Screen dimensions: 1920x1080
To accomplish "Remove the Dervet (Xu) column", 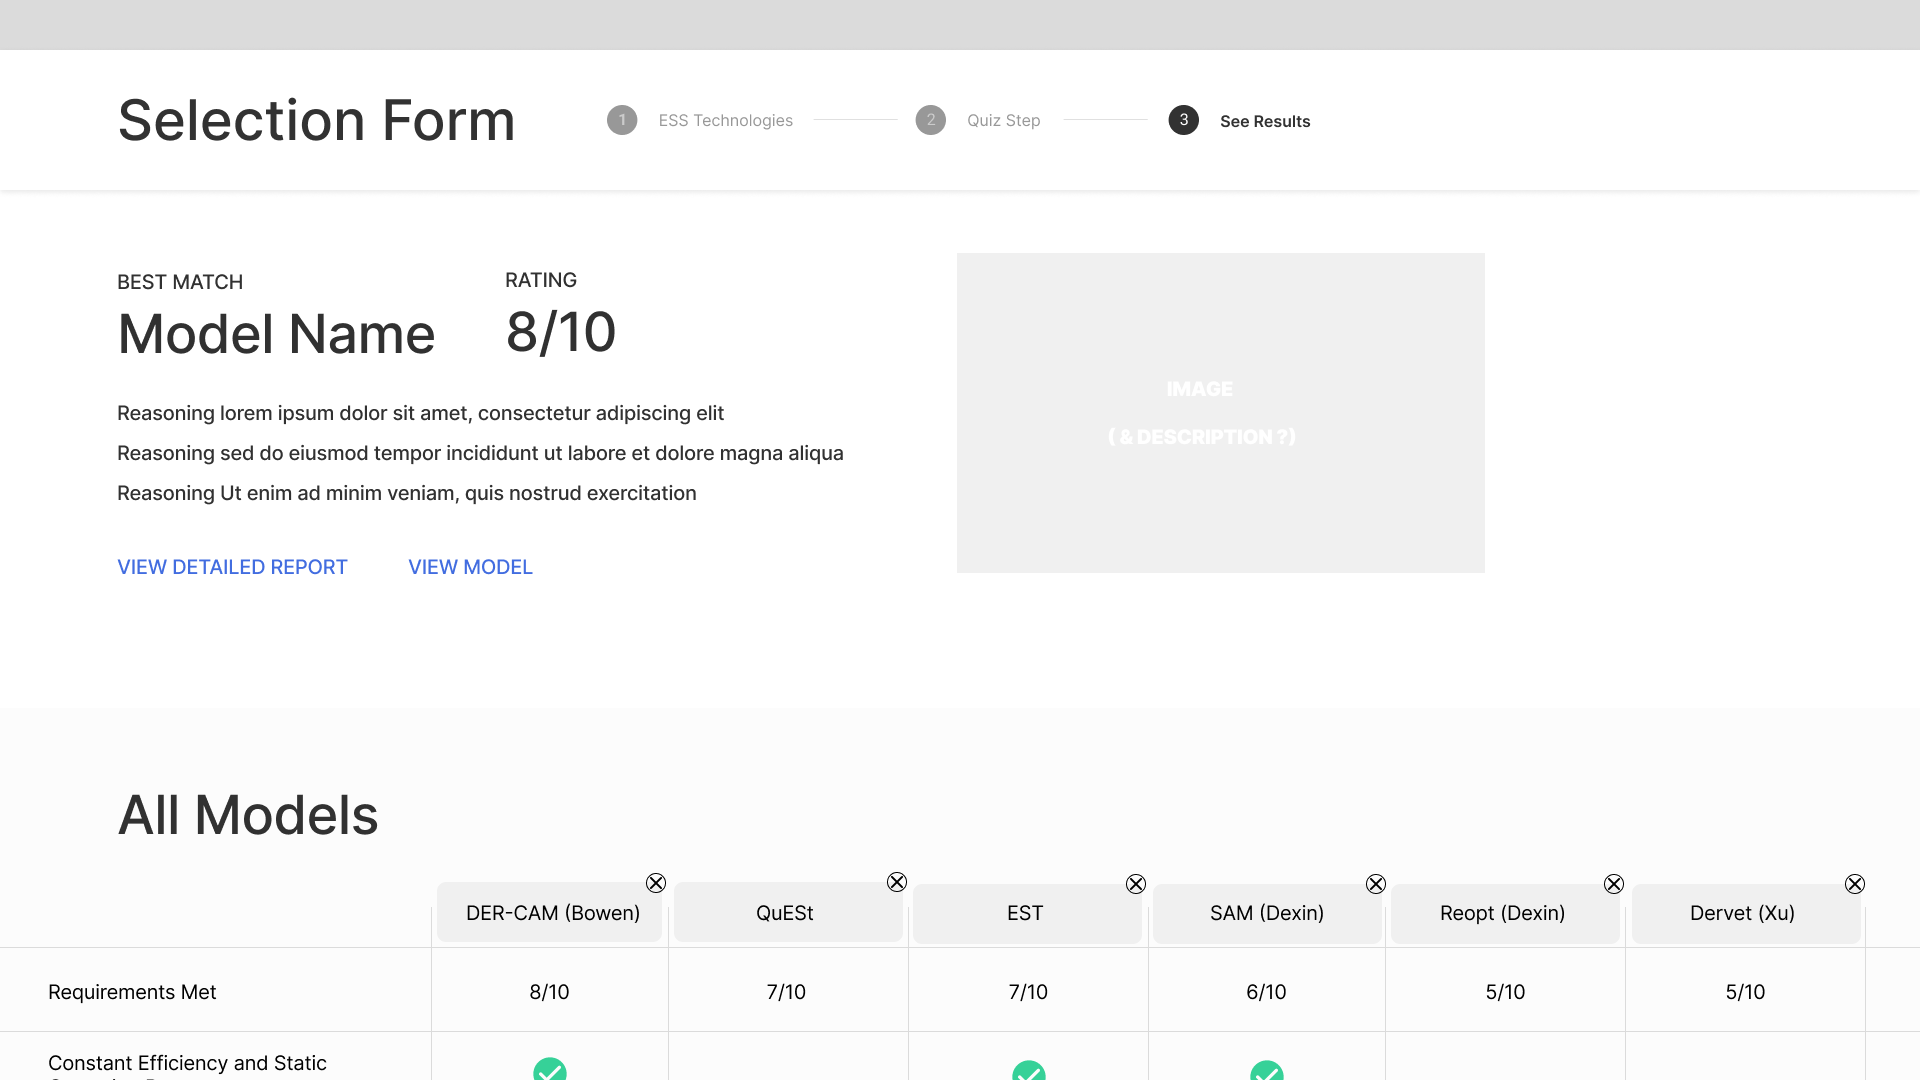I will tap(1855, 884).
